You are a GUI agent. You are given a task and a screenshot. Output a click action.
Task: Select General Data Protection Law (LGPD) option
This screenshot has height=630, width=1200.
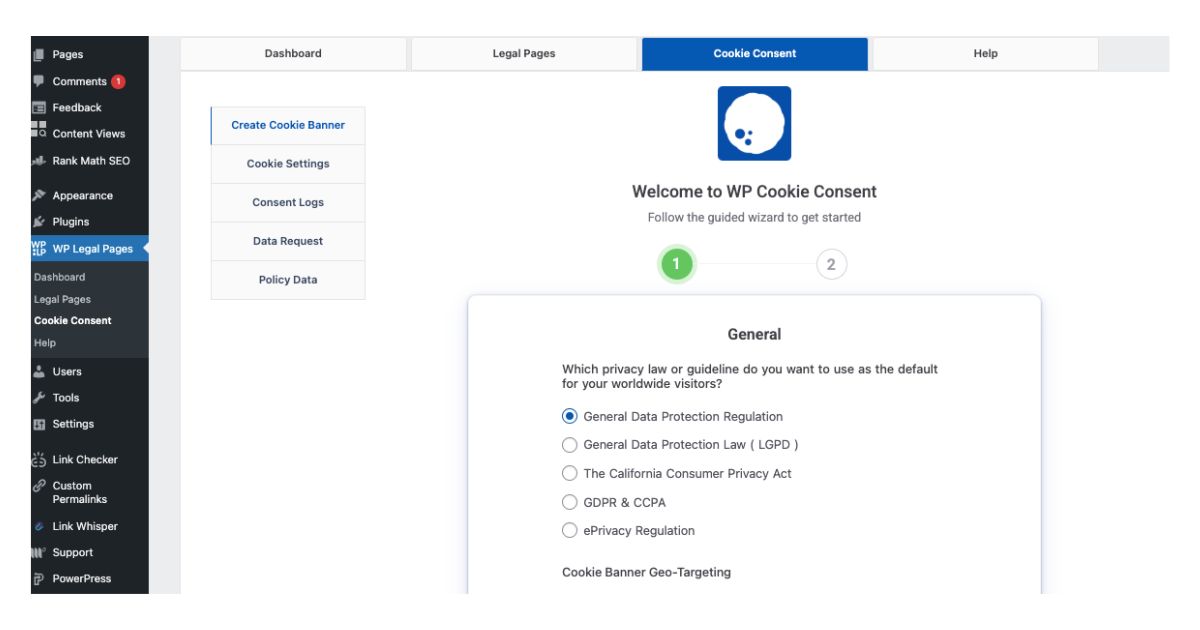(570, 445)
